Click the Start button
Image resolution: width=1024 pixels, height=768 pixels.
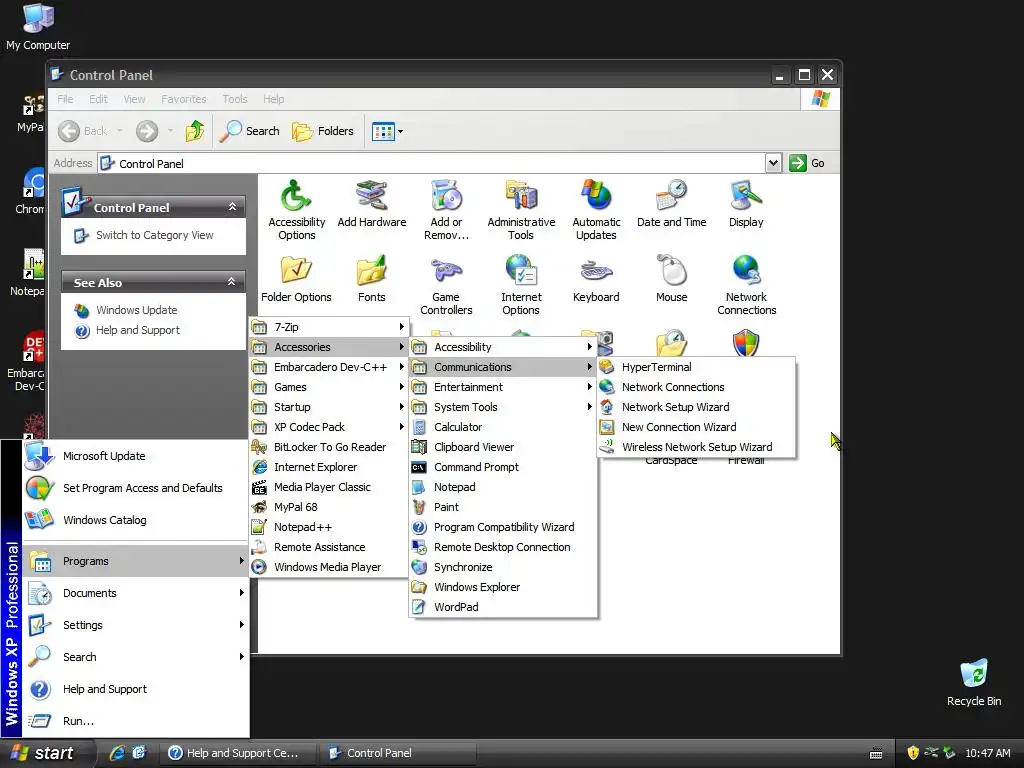[44, 753]
